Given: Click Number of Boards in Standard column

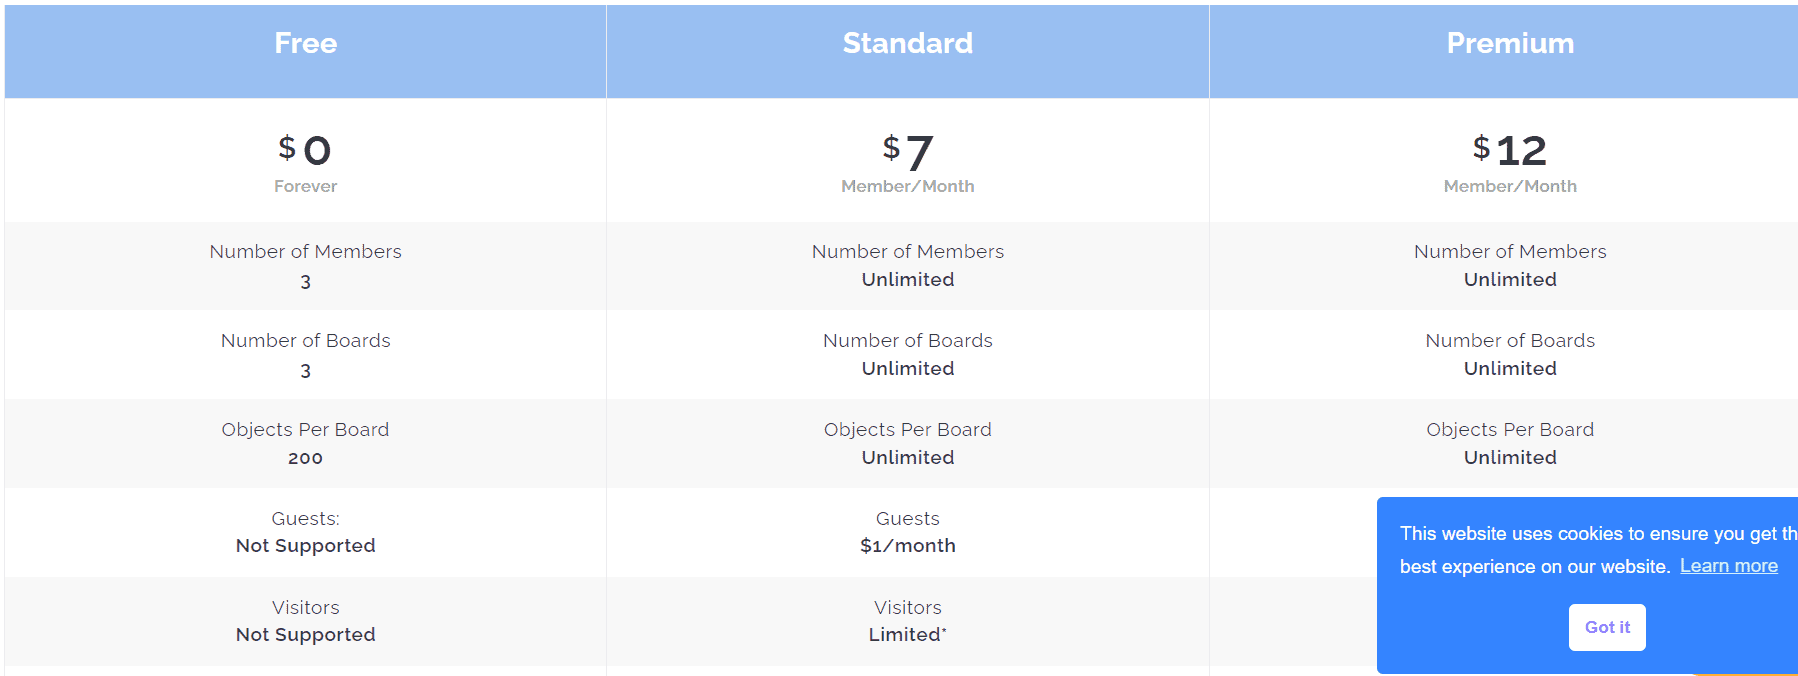Looking at the screenshot, I should (907, 341).
